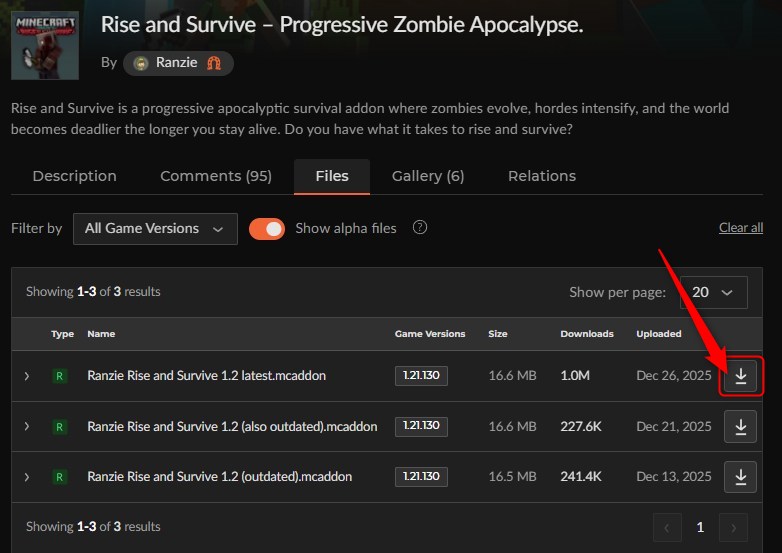
Task: Expand the (also outdated).mcaddon file row
Action: [x=27, y=426]
